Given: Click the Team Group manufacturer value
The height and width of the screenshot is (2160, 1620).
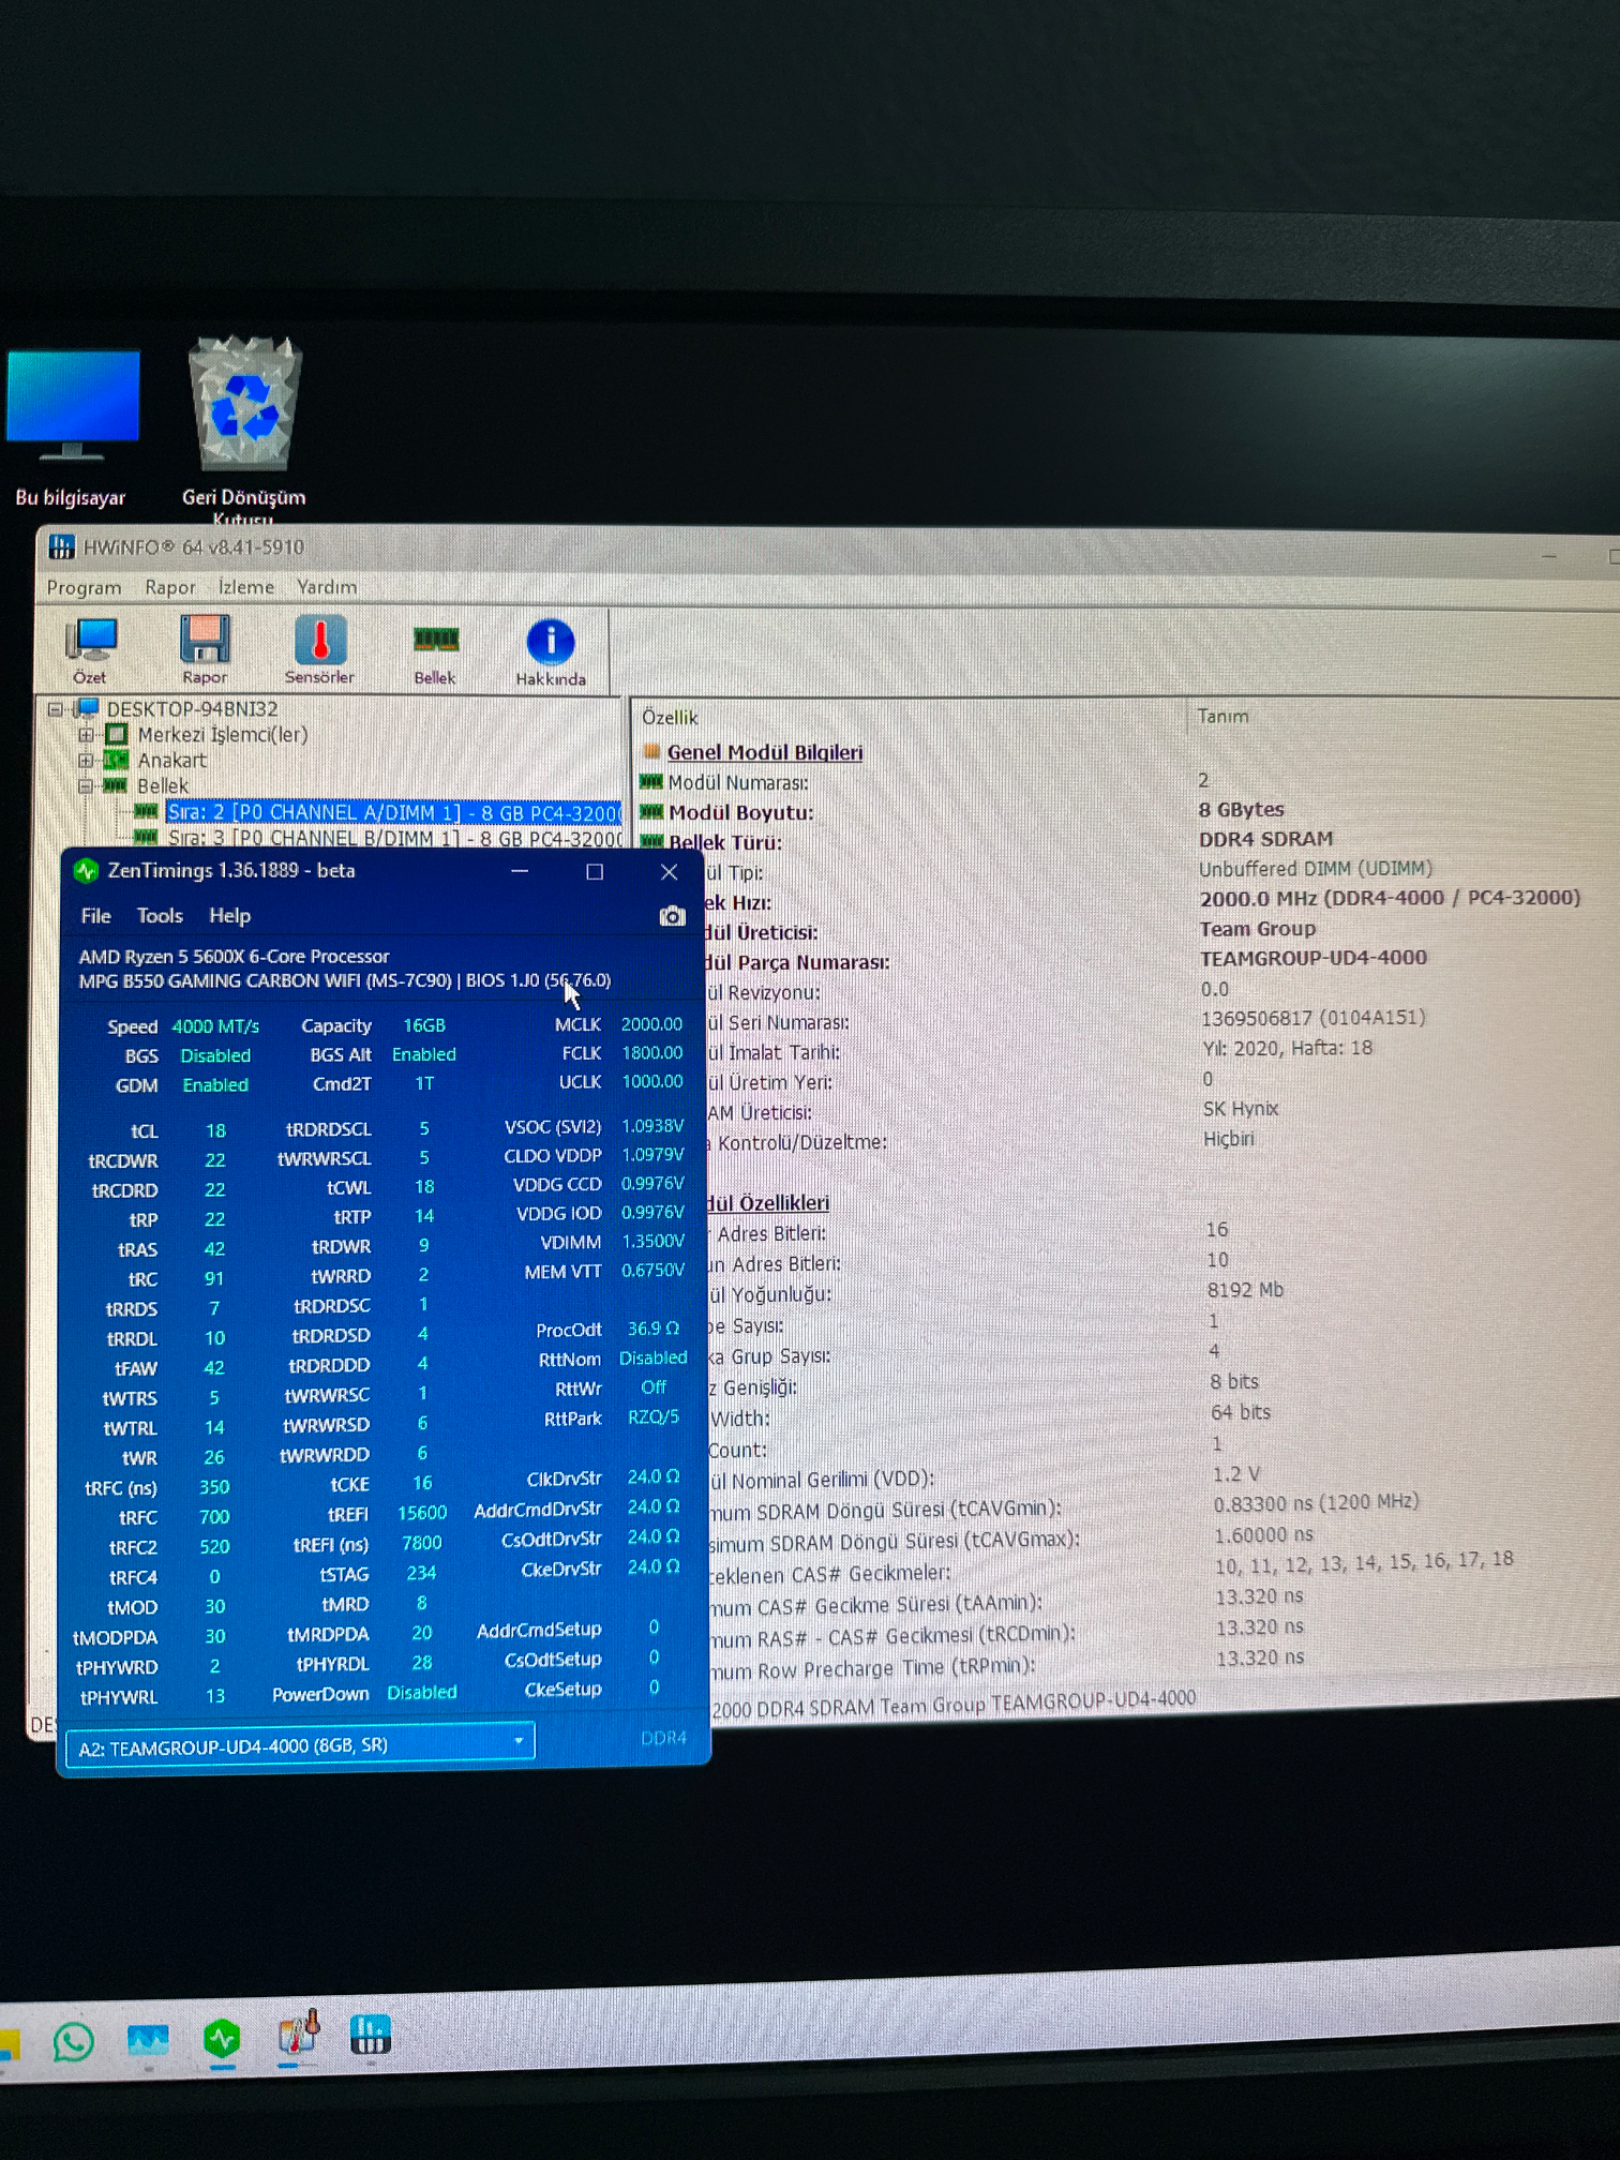Looking at the screenshot, I should [1258, 929].
